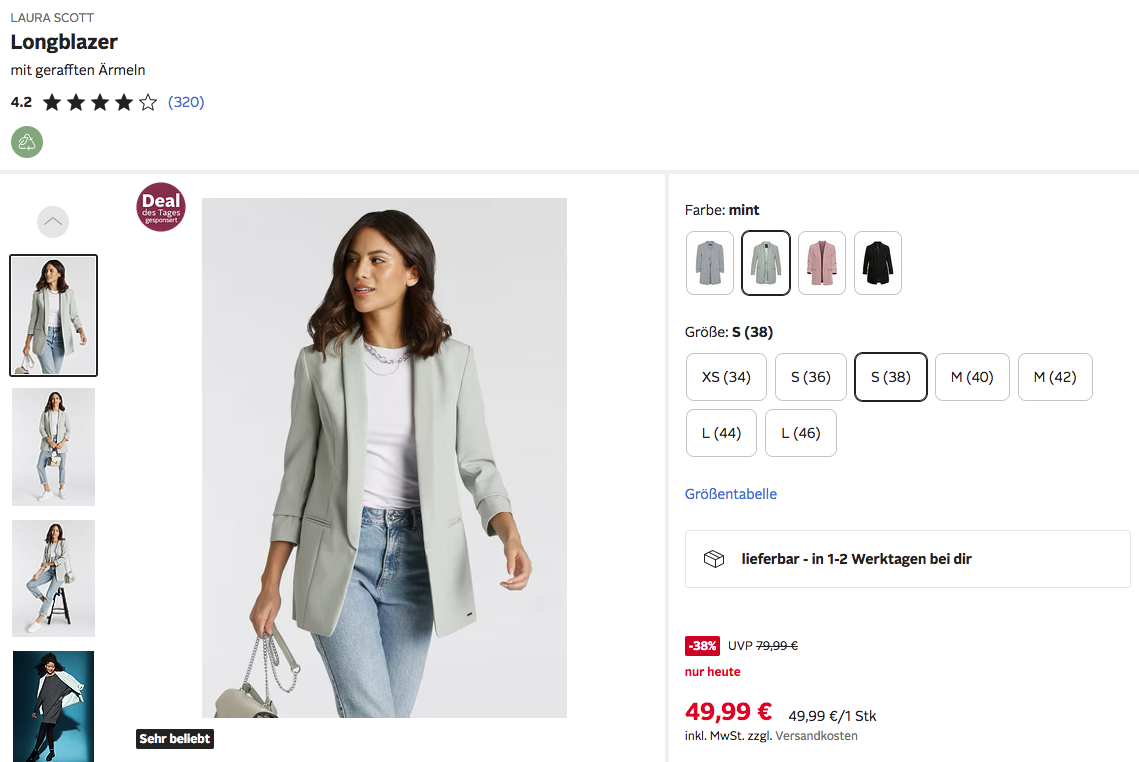
Task: Open the Versandkosten shipping costs link
Action: (x=816, y=736)
